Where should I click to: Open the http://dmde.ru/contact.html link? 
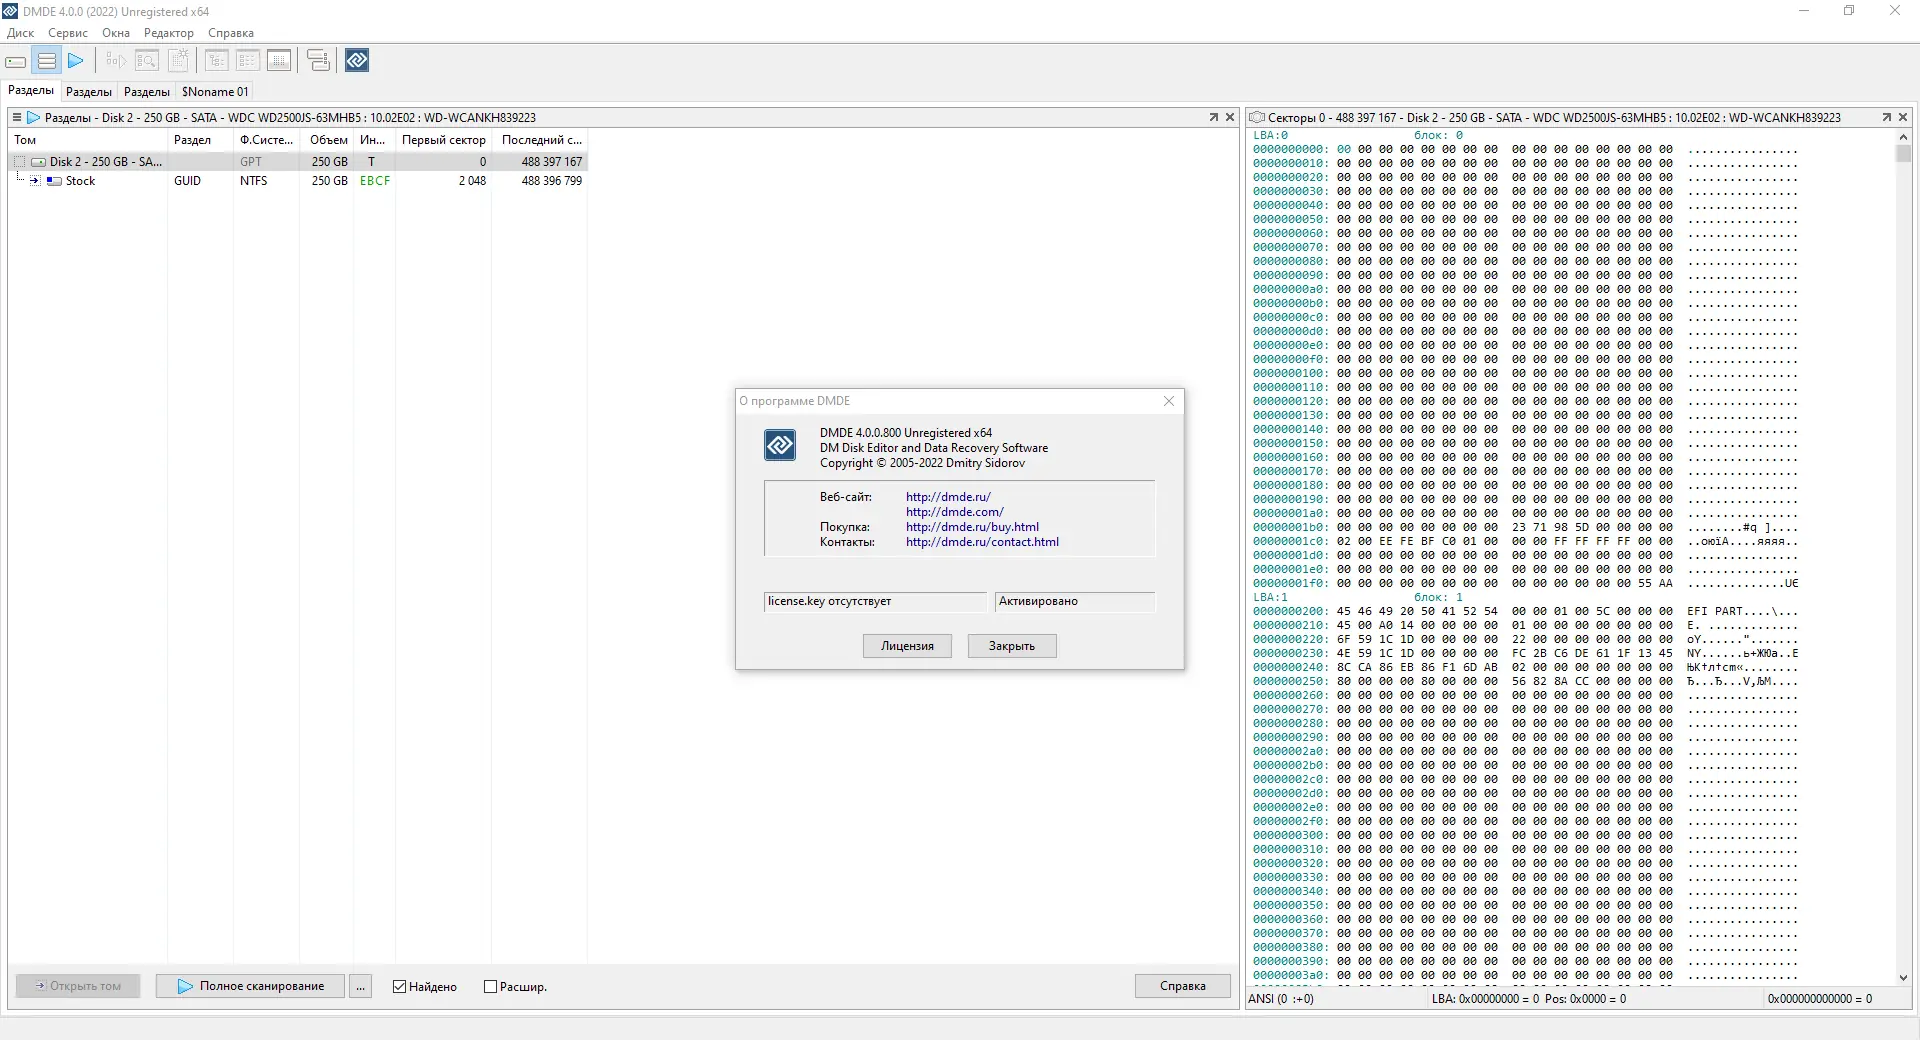(x=982, y=542)
